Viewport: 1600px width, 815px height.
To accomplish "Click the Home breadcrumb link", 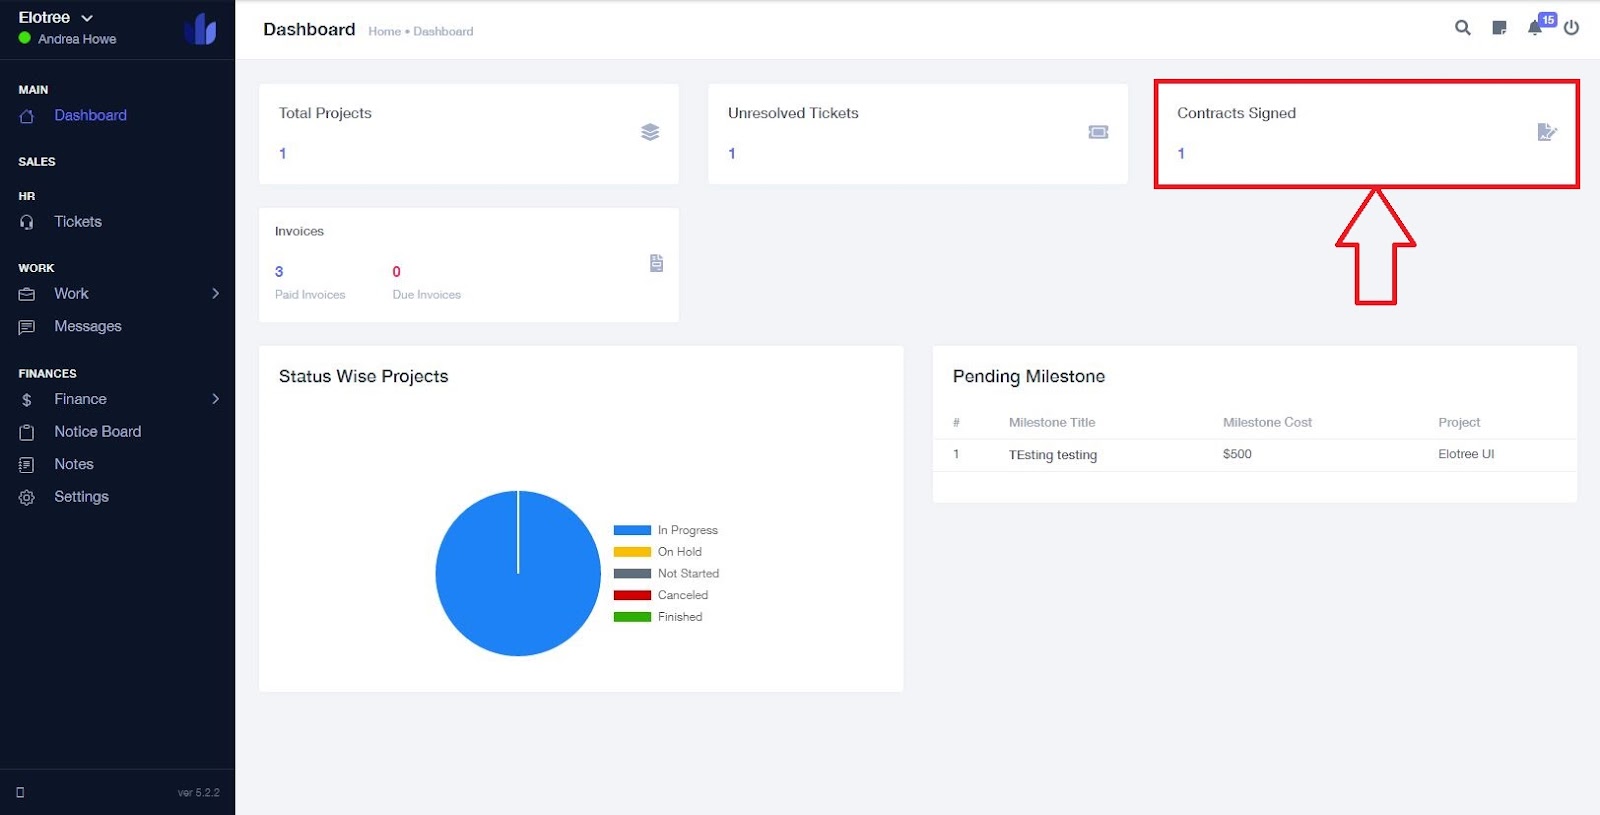I will (x=384, y=32).
